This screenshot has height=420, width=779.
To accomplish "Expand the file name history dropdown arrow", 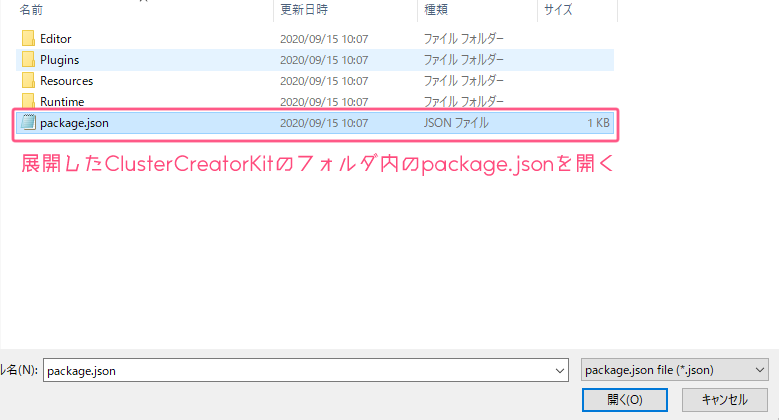I will coord(560,370).
